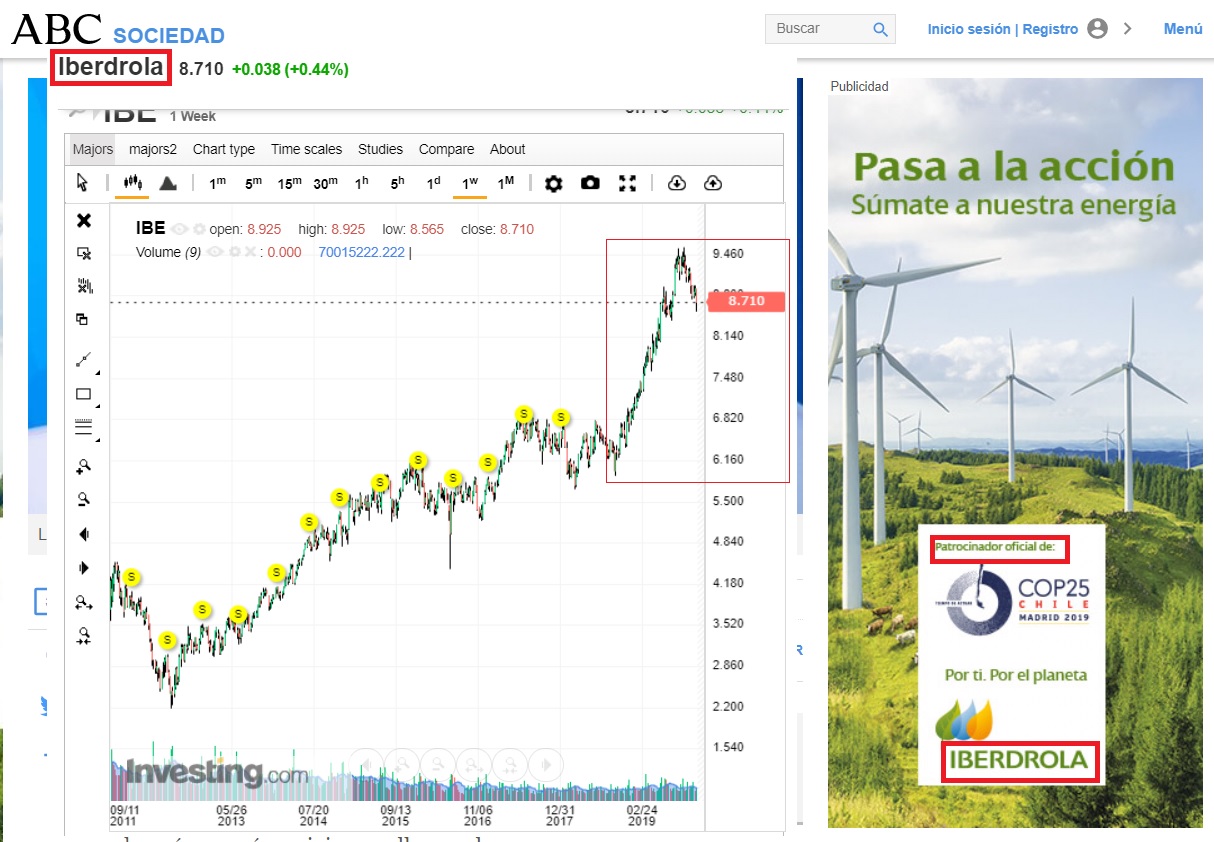Remove the Volume study with its x

(249, 252)
